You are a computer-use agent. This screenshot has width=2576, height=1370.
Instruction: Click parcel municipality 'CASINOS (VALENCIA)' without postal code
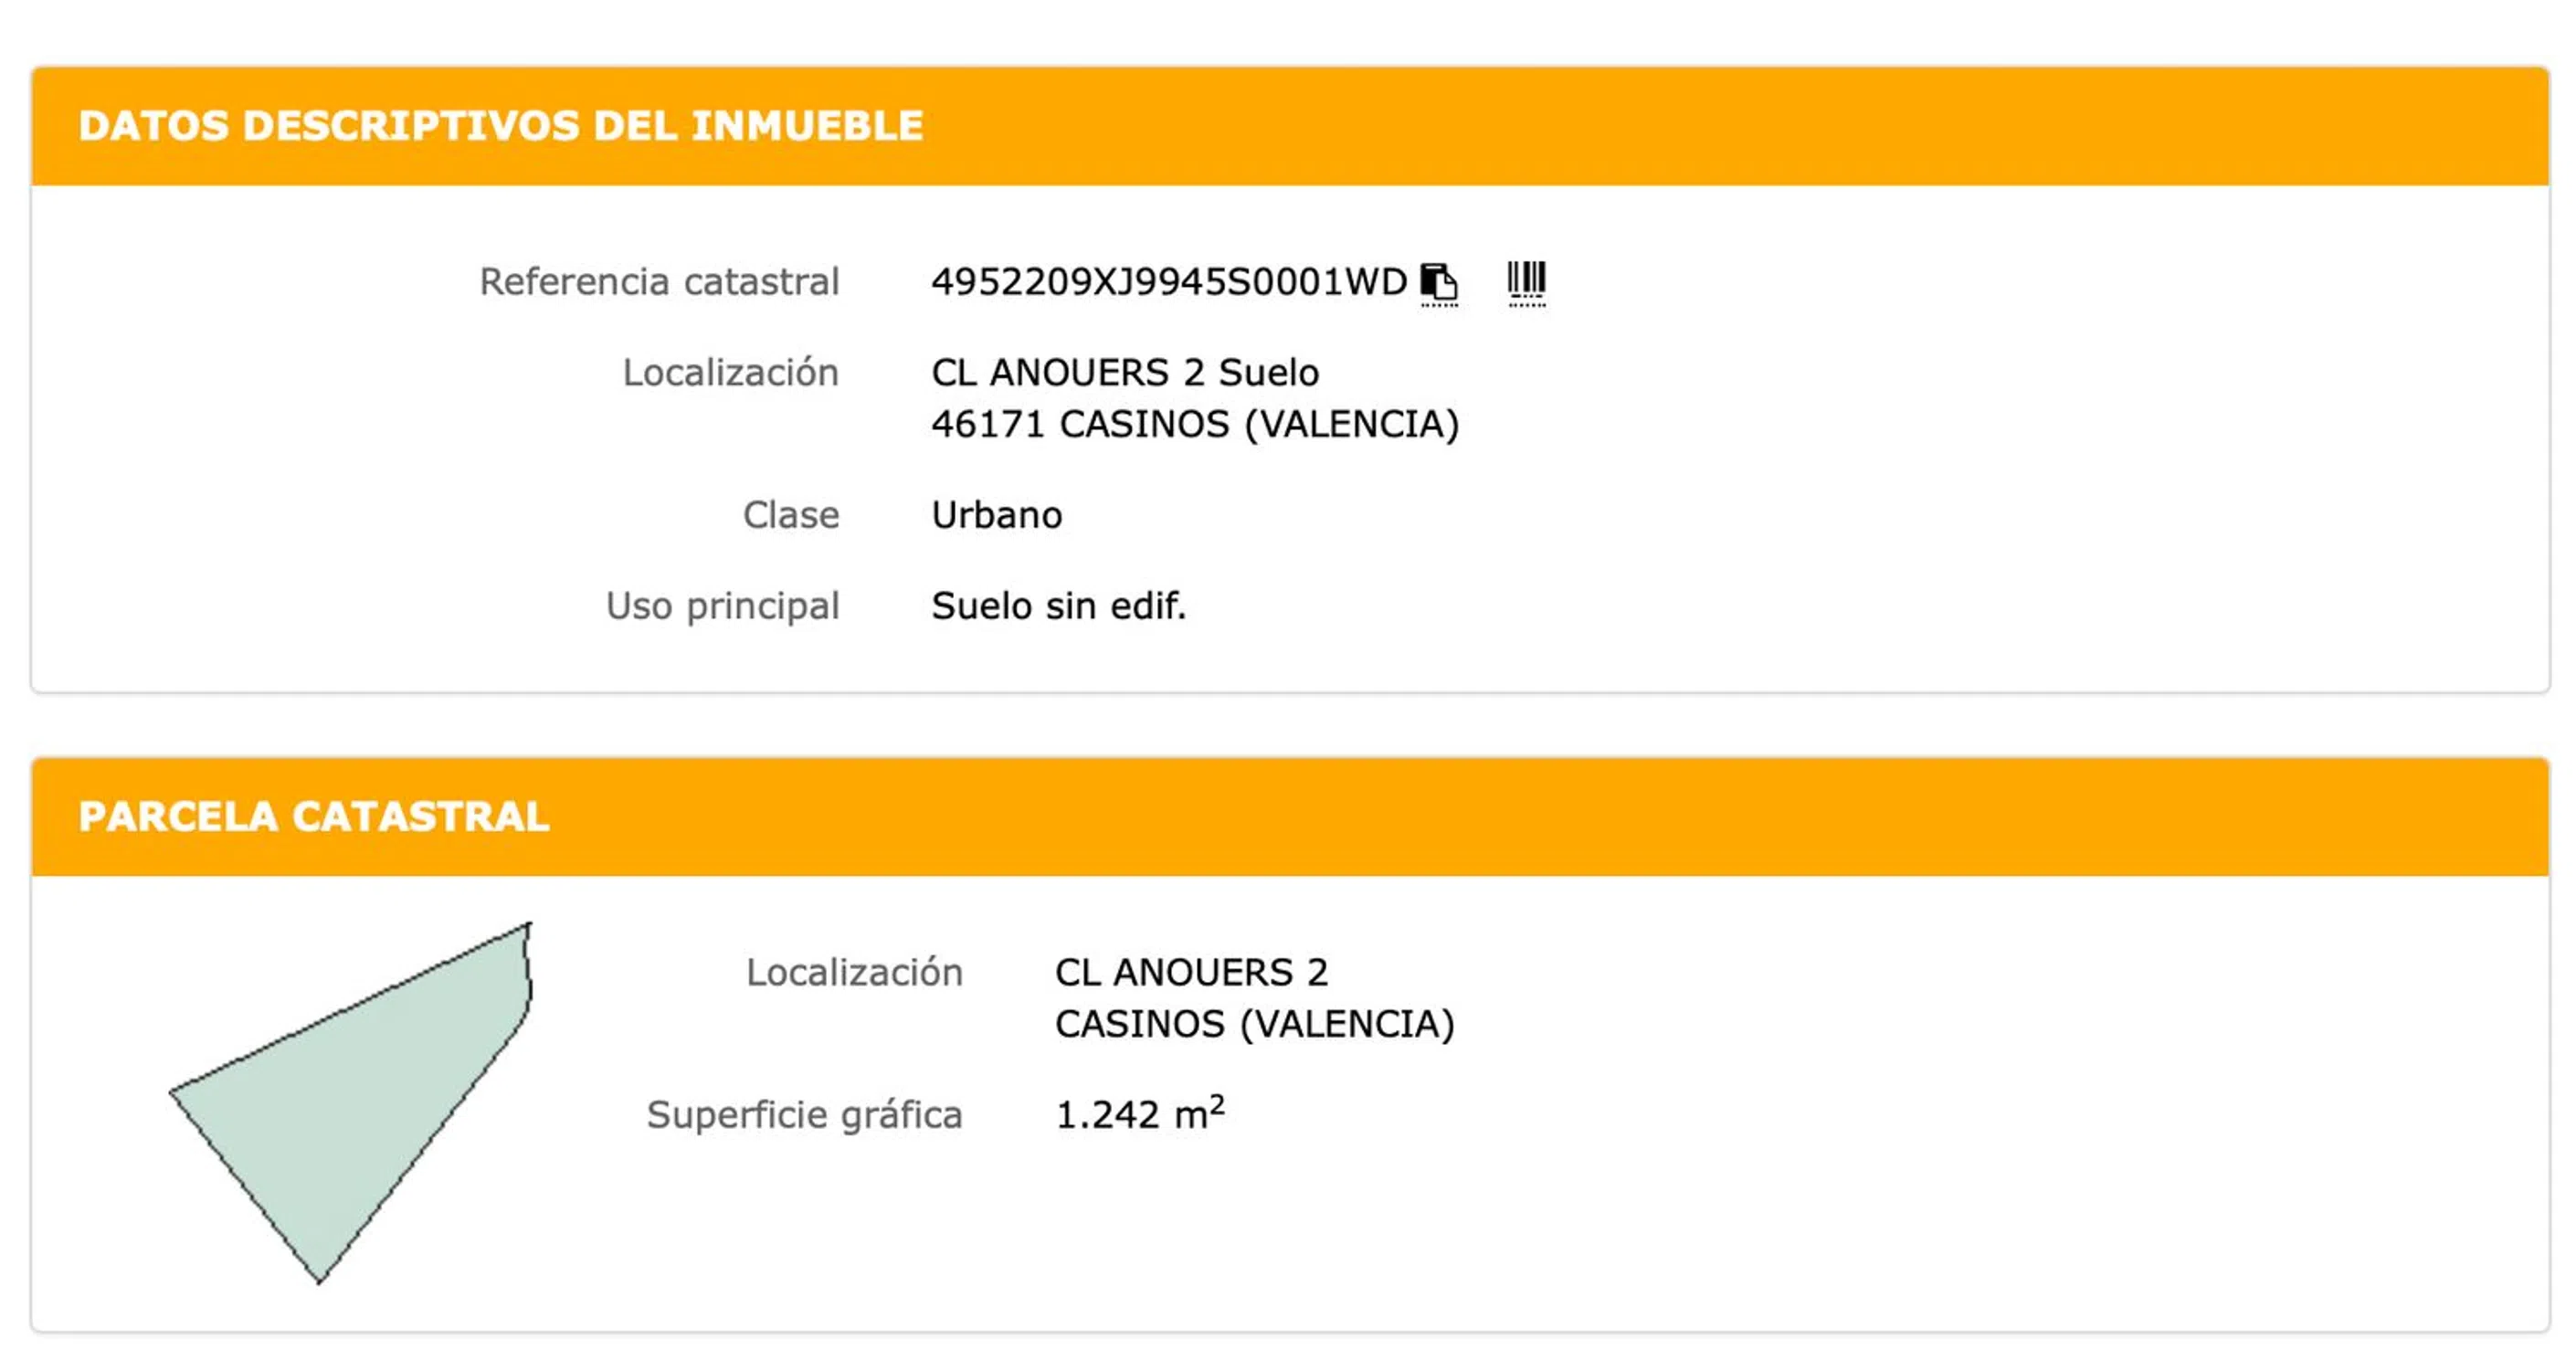1254,1024
